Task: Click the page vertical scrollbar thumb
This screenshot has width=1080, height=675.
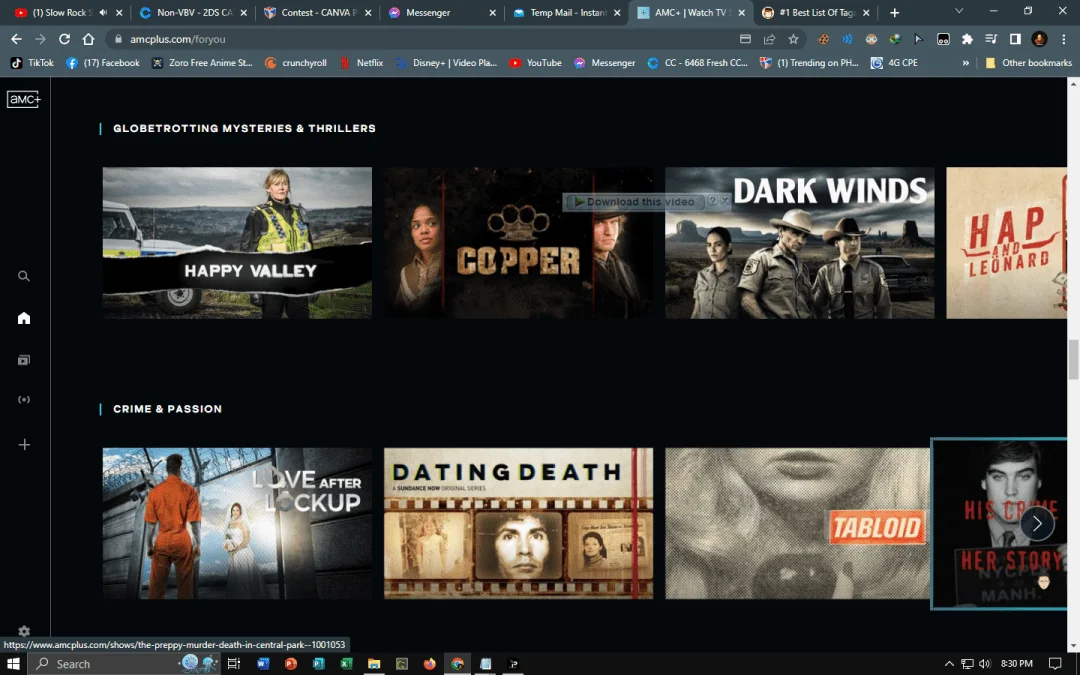Action: tap(1073, 359)
